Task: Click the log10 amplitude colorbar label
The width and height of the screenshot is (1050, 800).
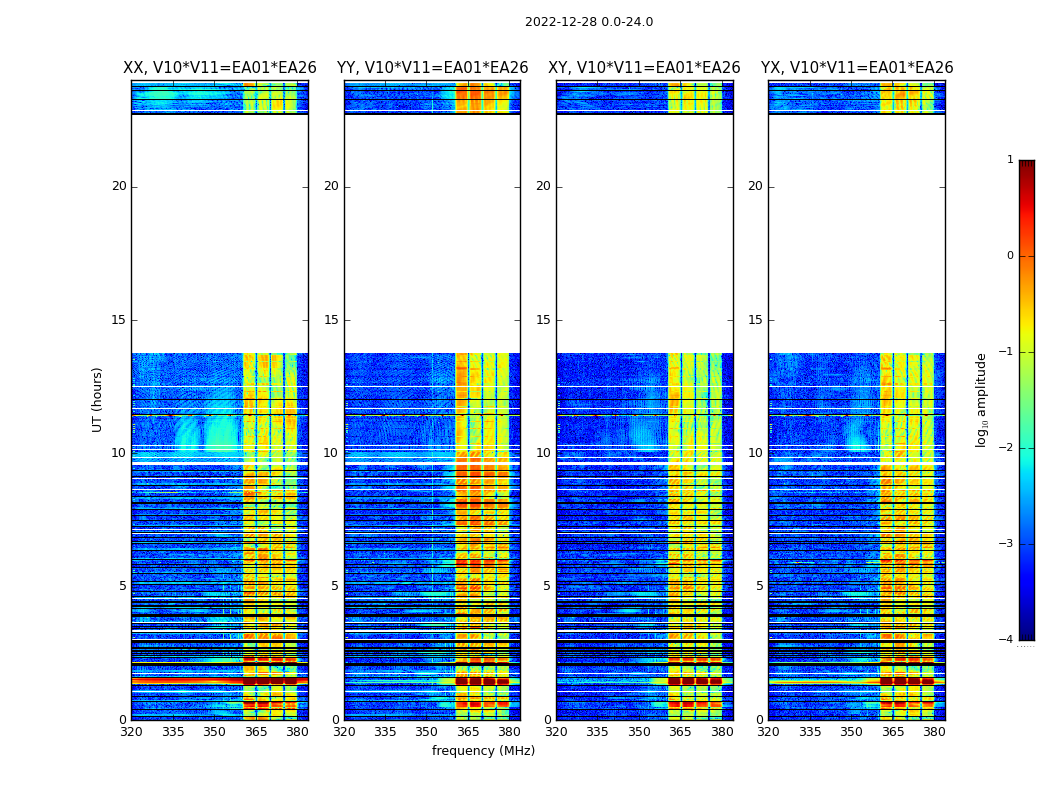Action: click(x=982, y=399)
